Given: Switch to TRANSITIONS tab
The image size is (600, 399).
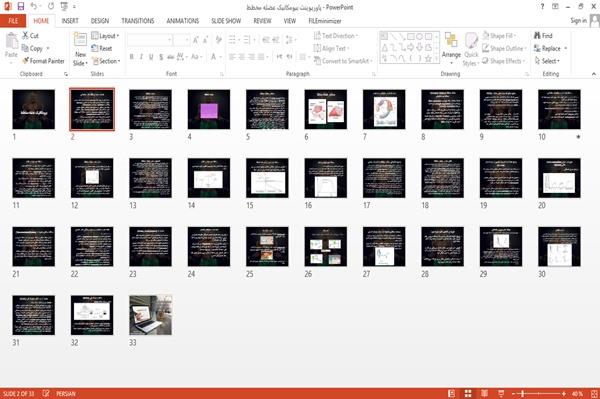Looking at the screenshot, I should [138, 21].
